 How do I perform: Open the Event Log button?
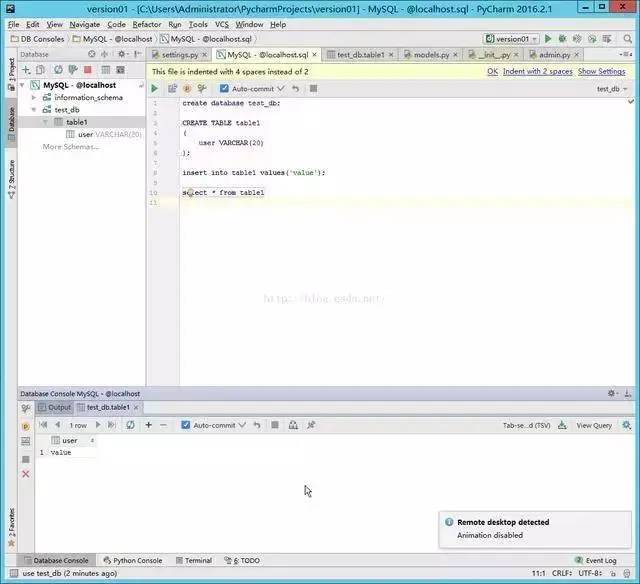tap(596, 560)
